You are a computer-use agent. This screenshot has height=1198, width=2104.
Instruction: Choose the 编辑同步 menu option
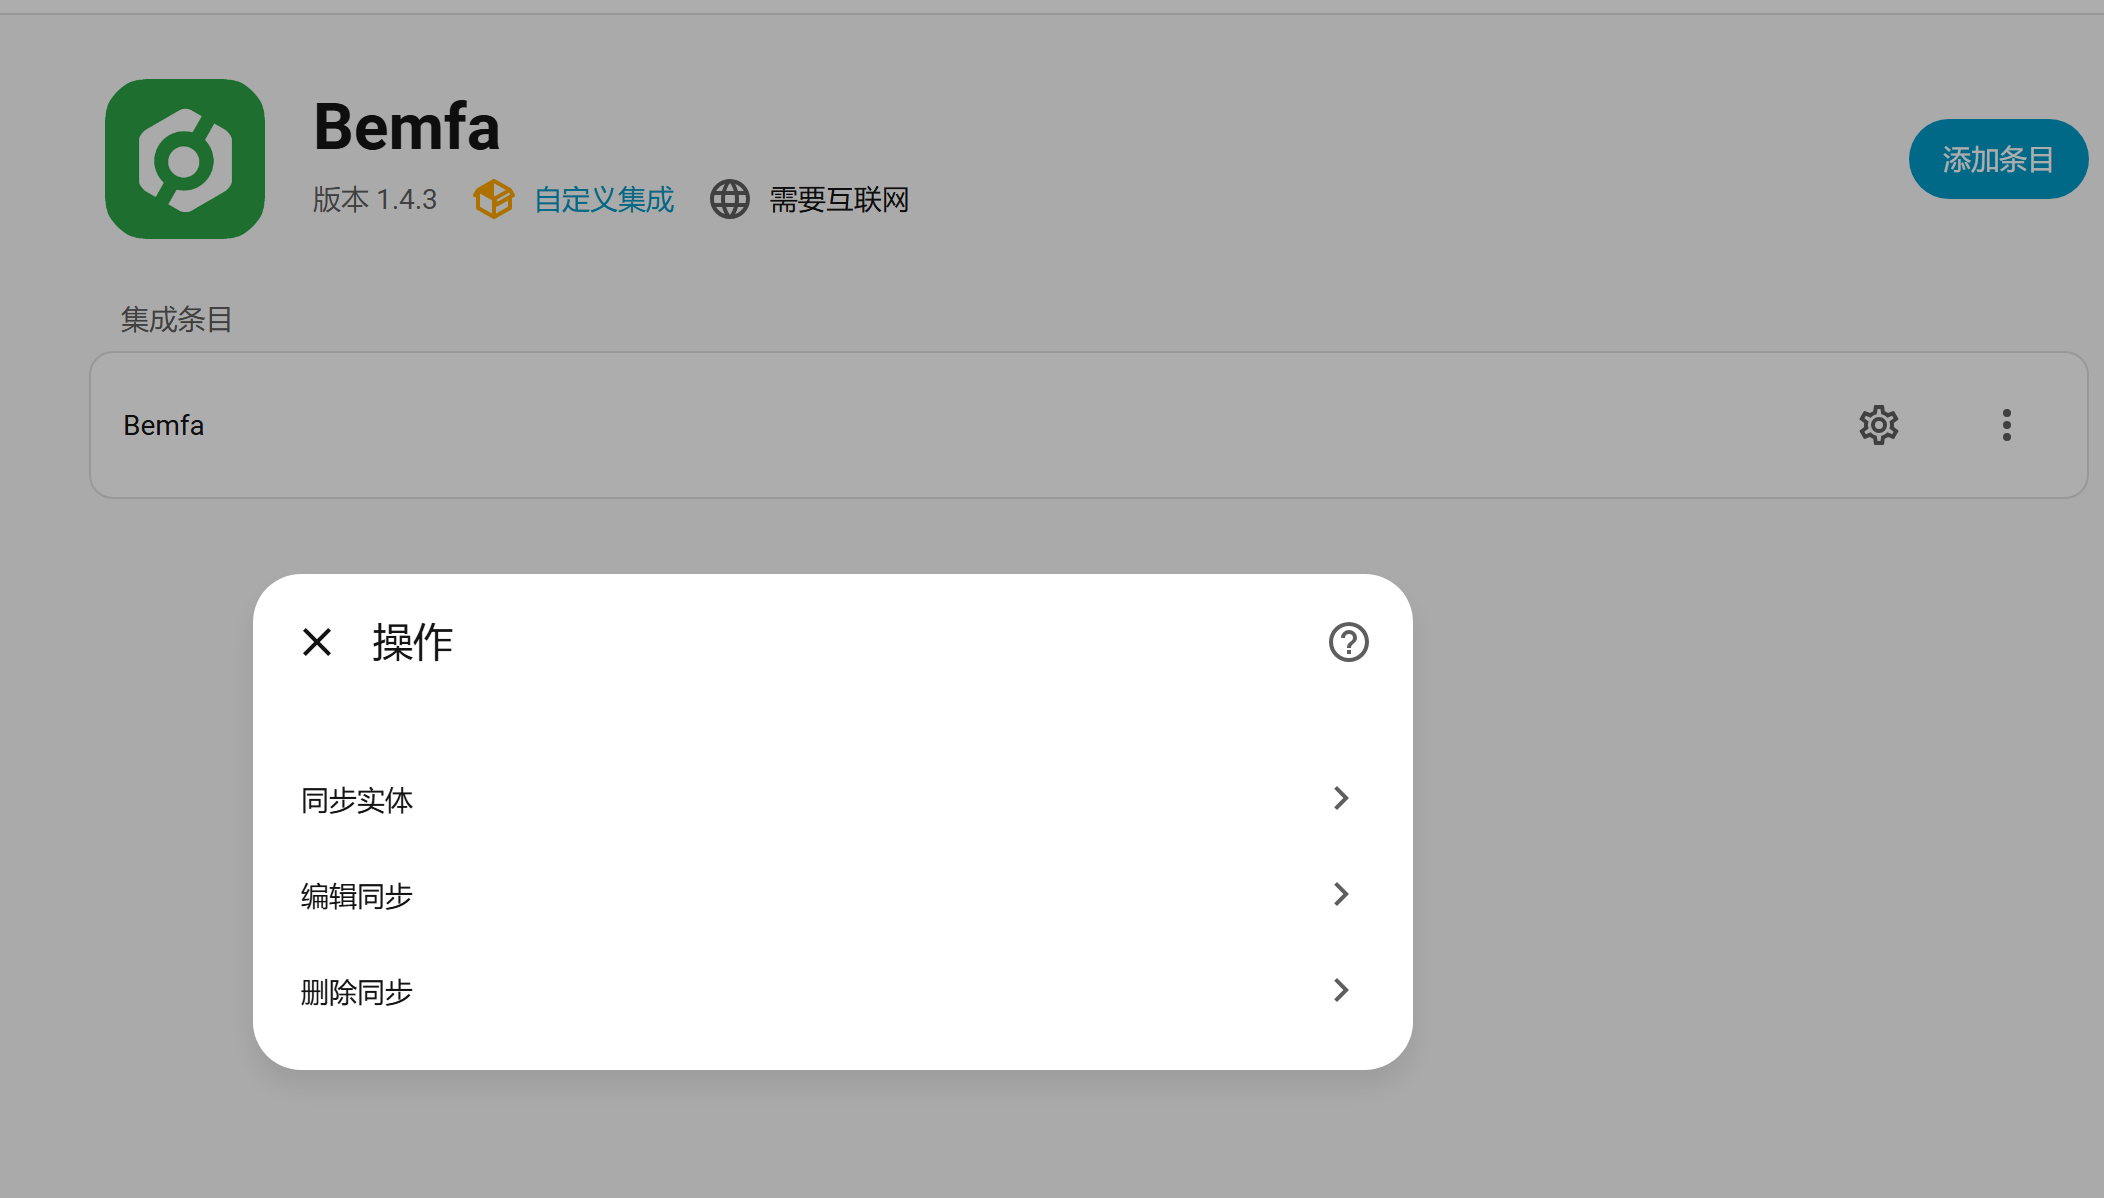coord(833,895)
